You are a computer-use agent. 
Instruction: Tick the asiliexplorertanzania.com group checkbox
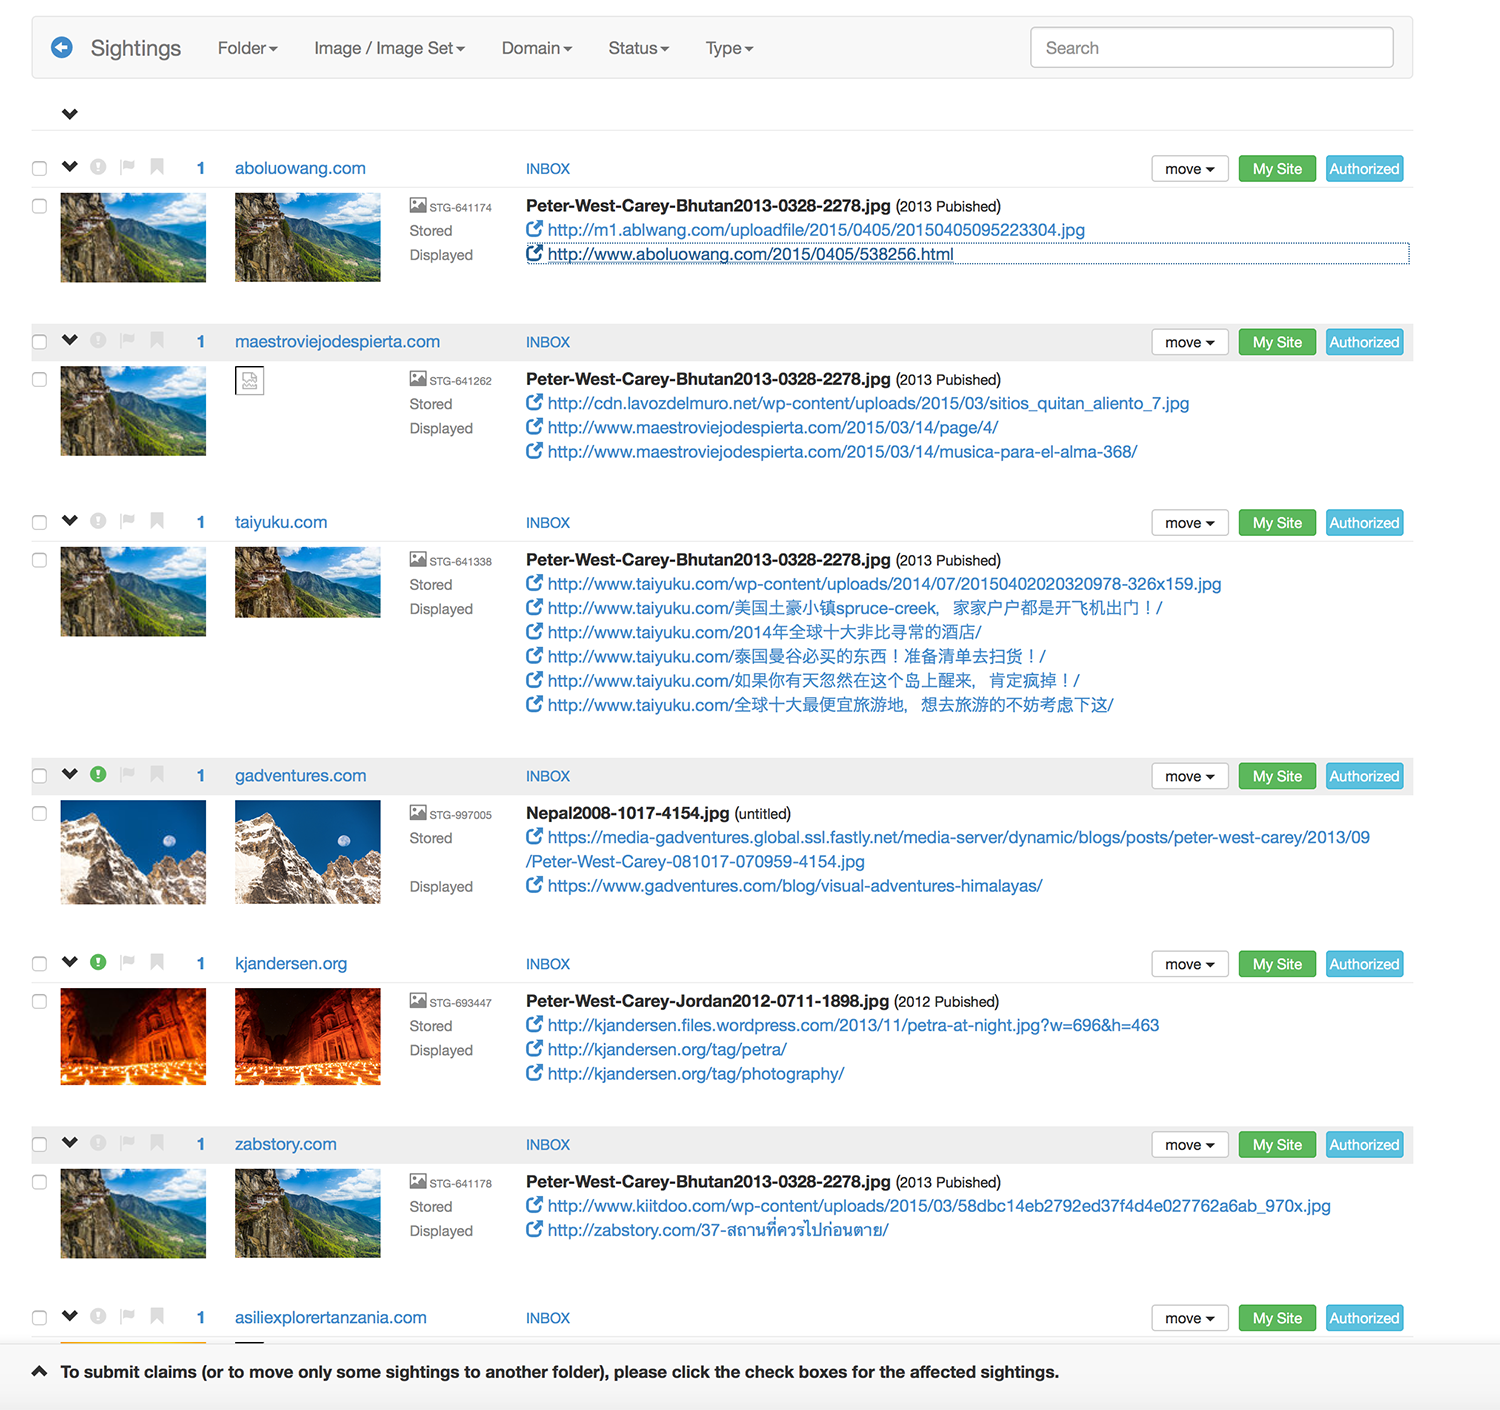pyautogui.click(x=39, y=1318)
